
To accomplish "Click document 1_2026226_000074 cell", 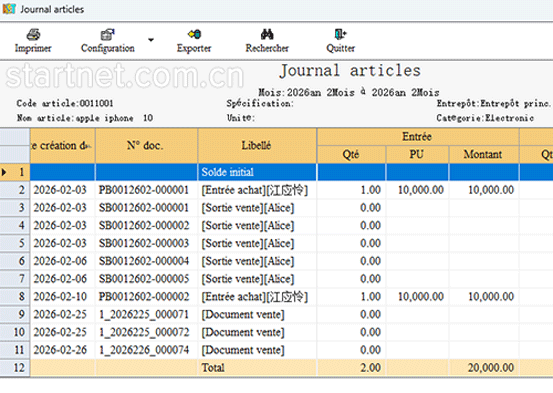I will pos(146,350).
